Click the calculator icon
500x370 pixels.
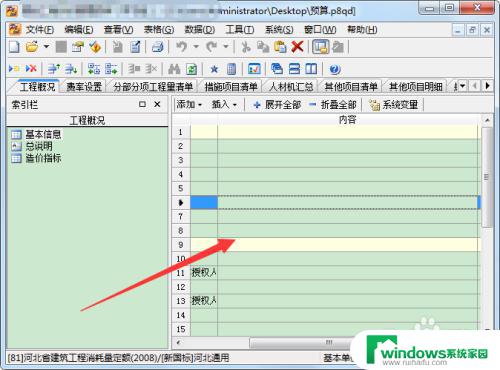tap(231, 69)
